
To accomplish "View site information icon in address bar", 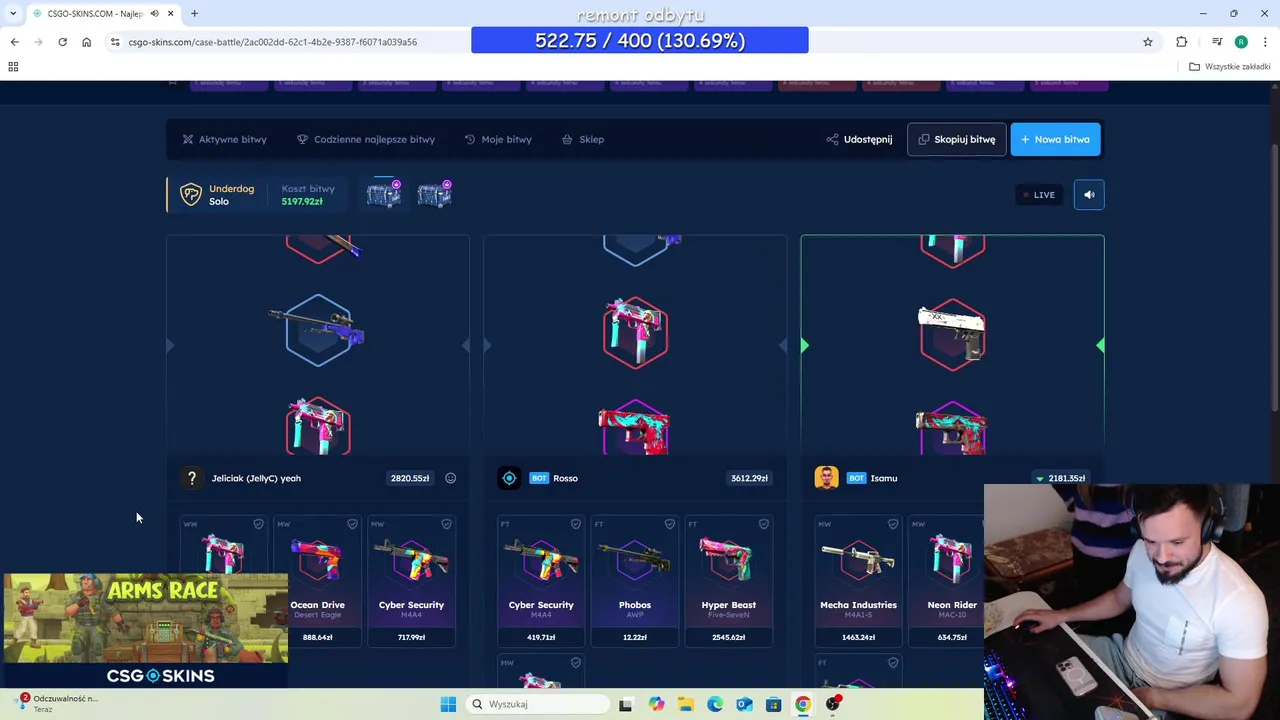I will [115, 42].
